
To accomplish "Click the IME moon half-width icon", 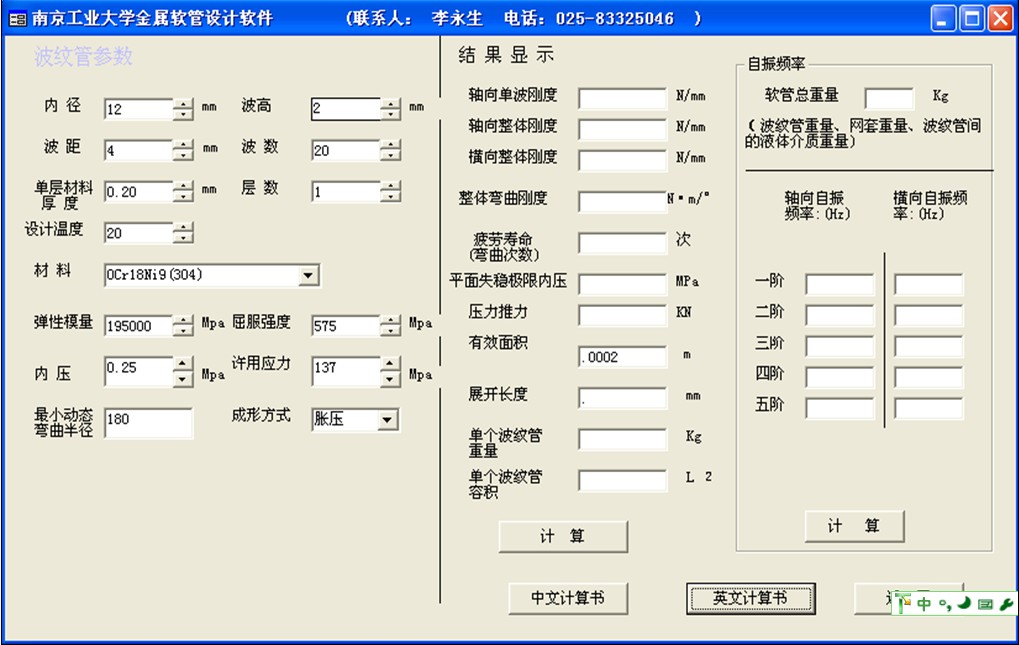I will pos(964,603).
